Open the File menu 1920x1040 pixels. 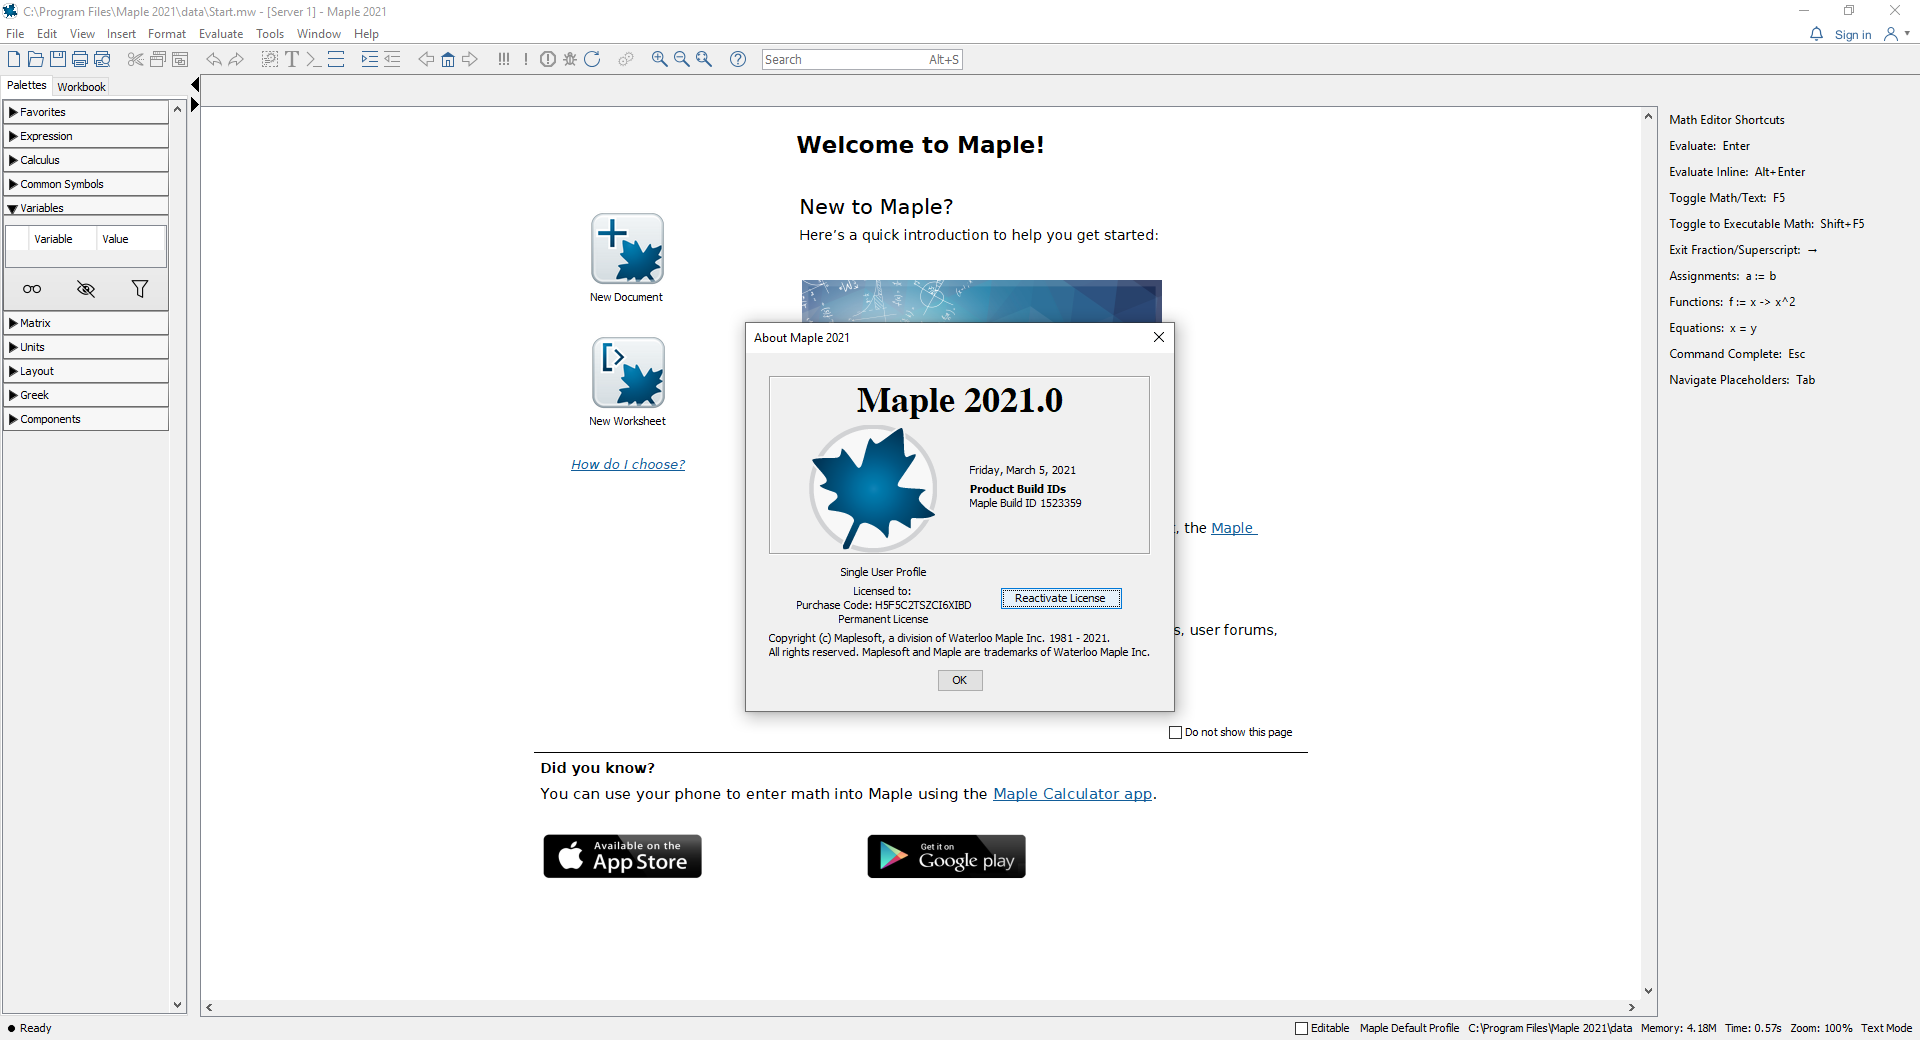coord(15,34)
